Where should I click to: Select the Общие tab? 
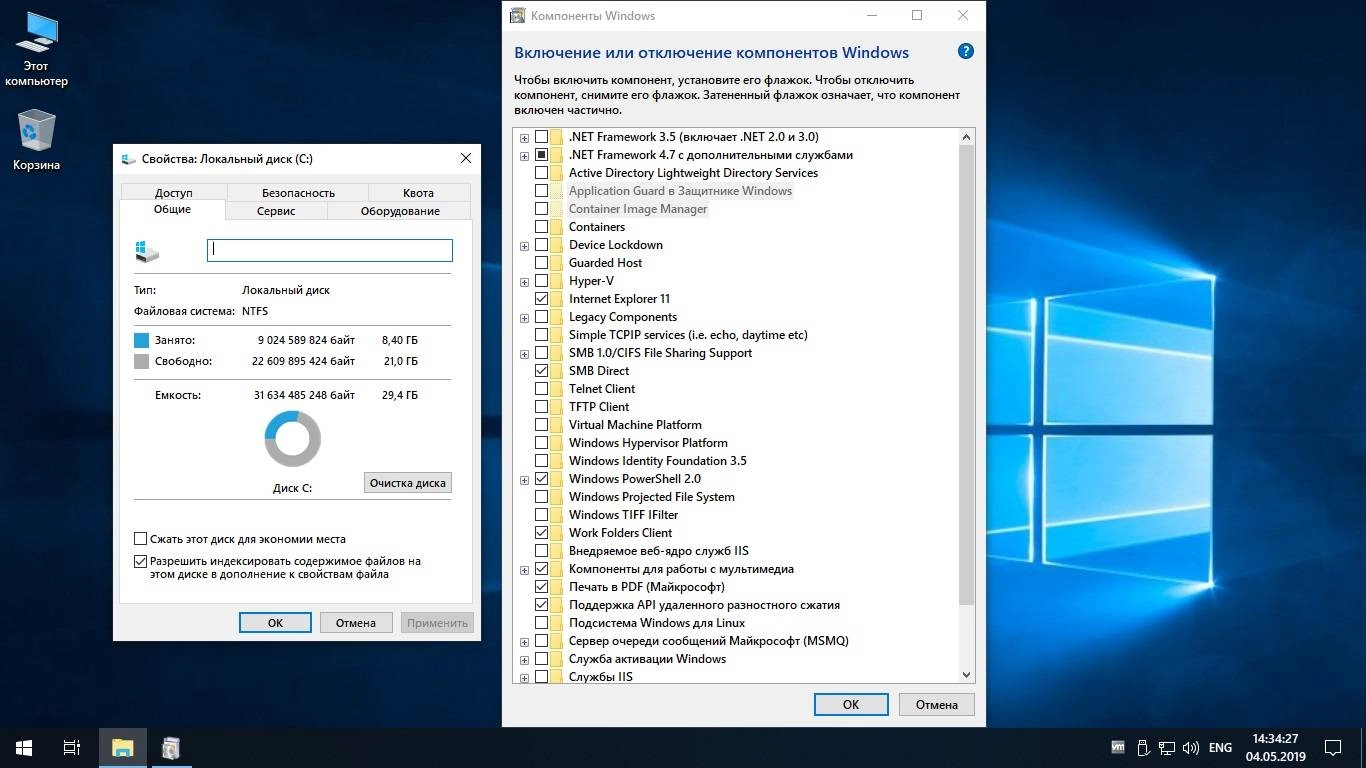[x=172, y=210]
